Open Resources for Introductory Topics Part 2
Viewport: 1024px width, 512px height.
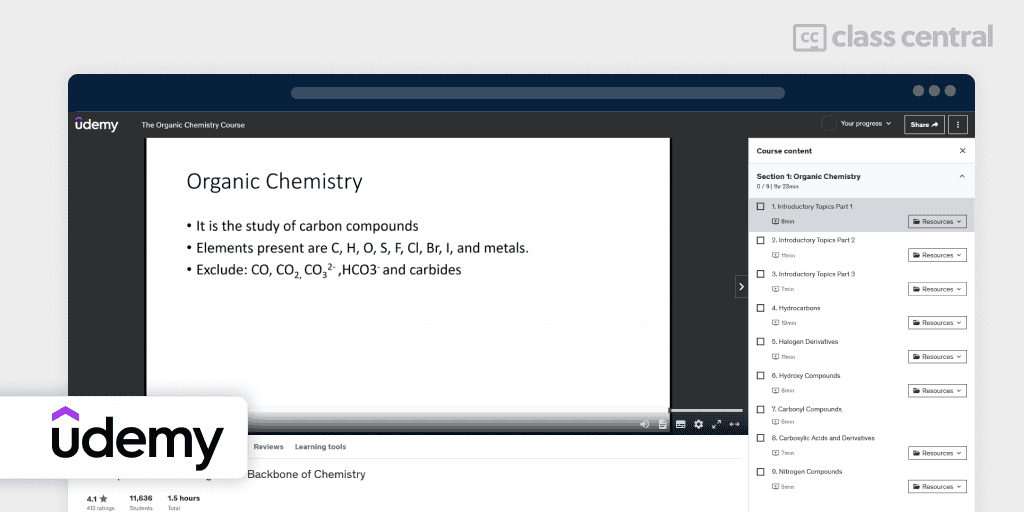[937, 255]
